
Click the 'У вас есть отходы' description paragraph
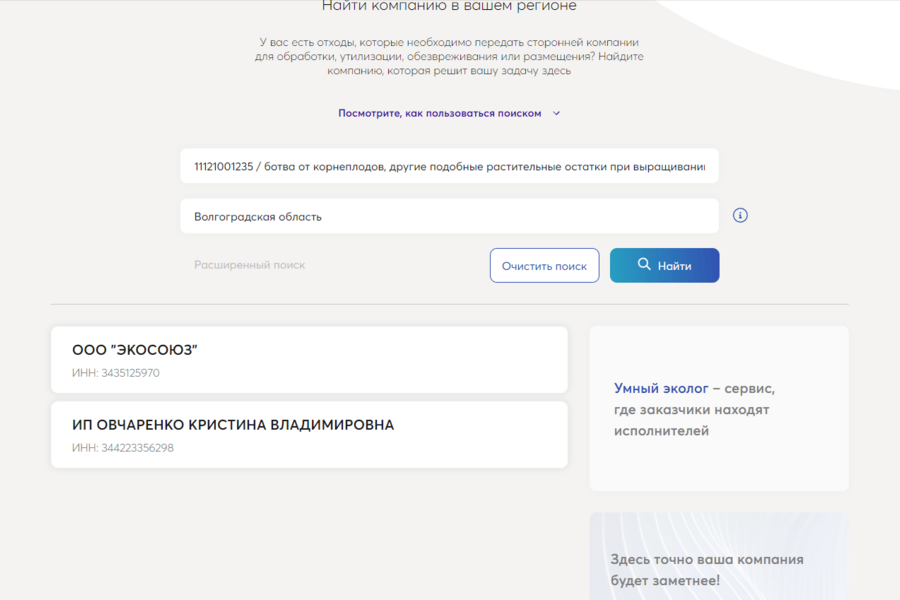point(449,56)
